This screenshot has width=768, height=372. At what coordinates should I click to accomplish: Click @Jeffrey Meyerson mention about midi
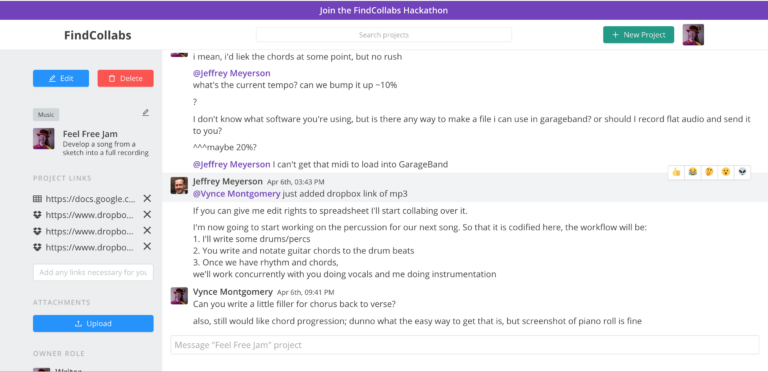coord(232,164)
